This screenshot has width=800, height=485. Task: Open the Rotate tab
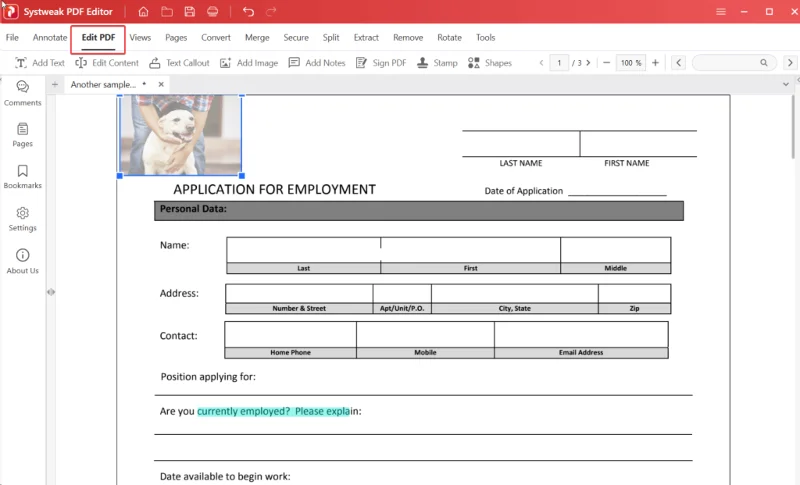tap(449, 37)
